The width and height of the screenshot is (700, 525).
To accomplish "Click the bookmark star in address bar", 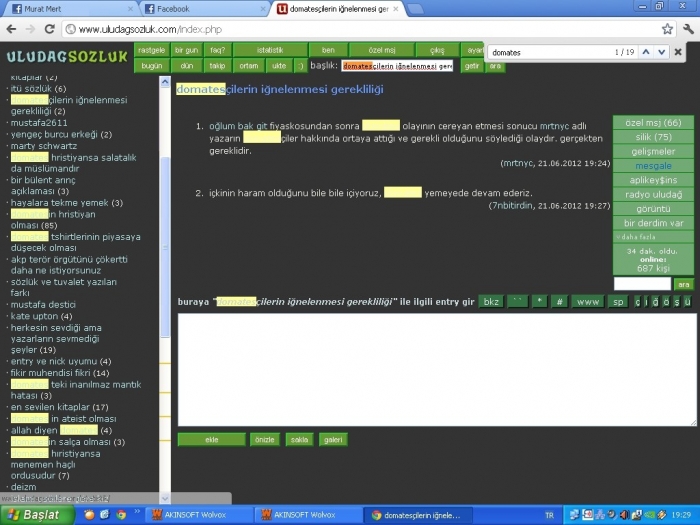I will click(x=667, y=29).
